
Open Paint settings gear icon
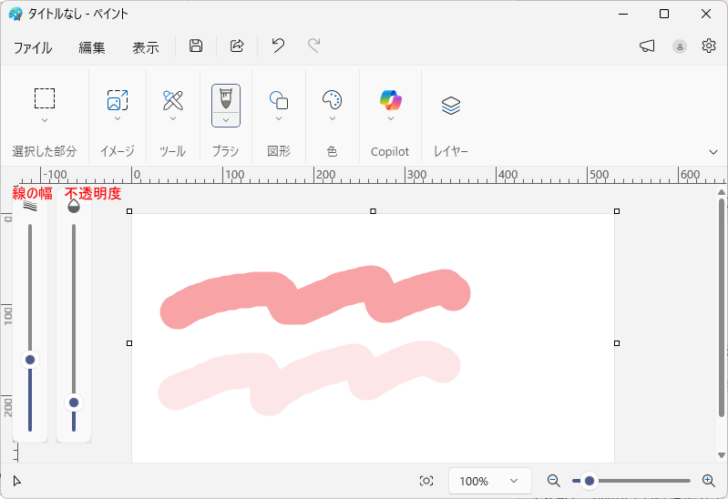click(x=709, y=46)
